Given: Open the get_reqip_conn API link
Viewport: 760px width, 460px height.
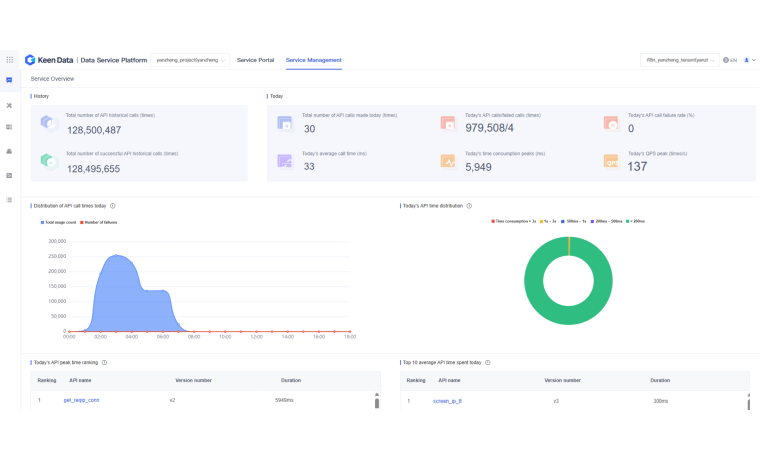Looking at the screenshot, I should pyautogui.click(x=81, y=400).
